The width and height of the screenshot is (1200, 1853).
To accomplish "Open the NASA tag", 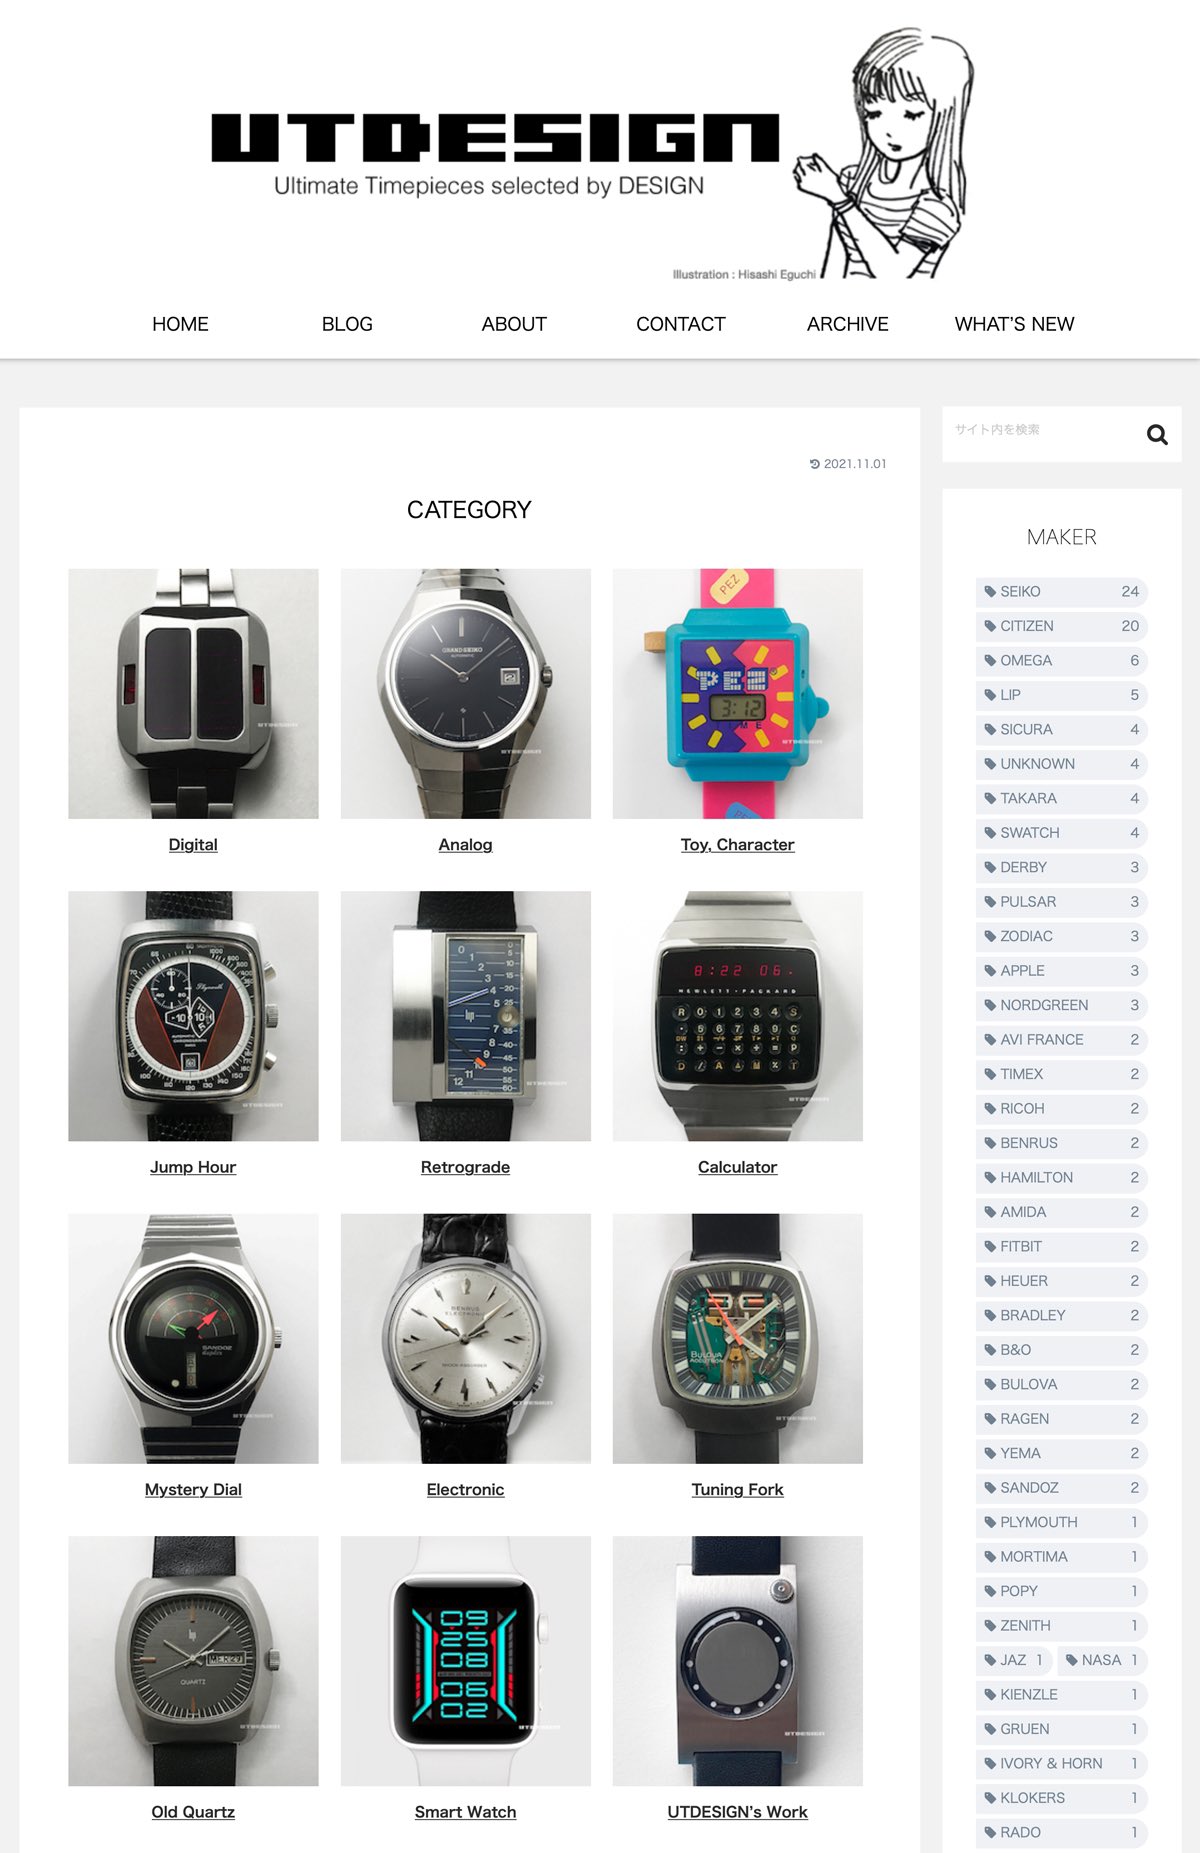I will tap(1102, 1660).
